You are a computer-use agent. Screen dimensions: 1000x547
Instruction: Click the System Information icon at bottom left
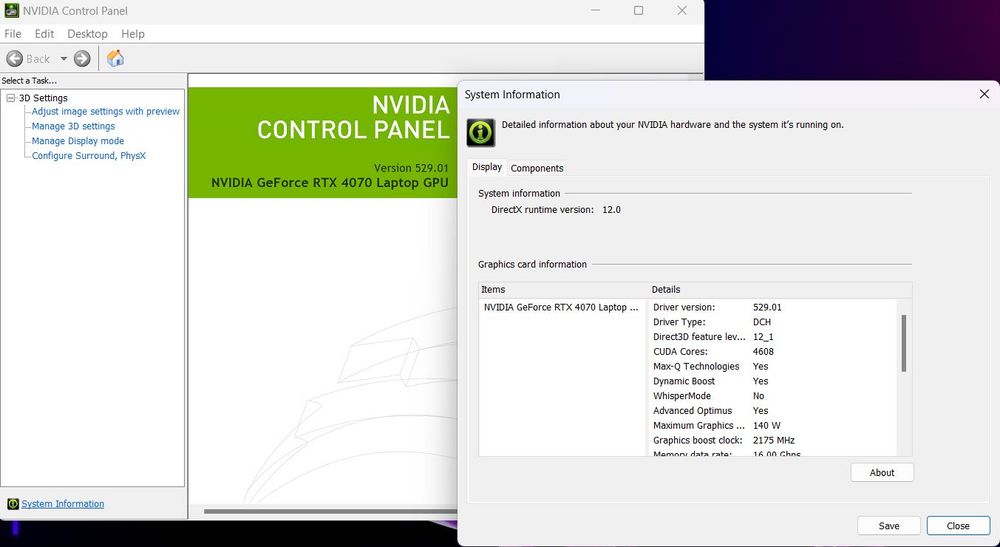pos(13,504)
